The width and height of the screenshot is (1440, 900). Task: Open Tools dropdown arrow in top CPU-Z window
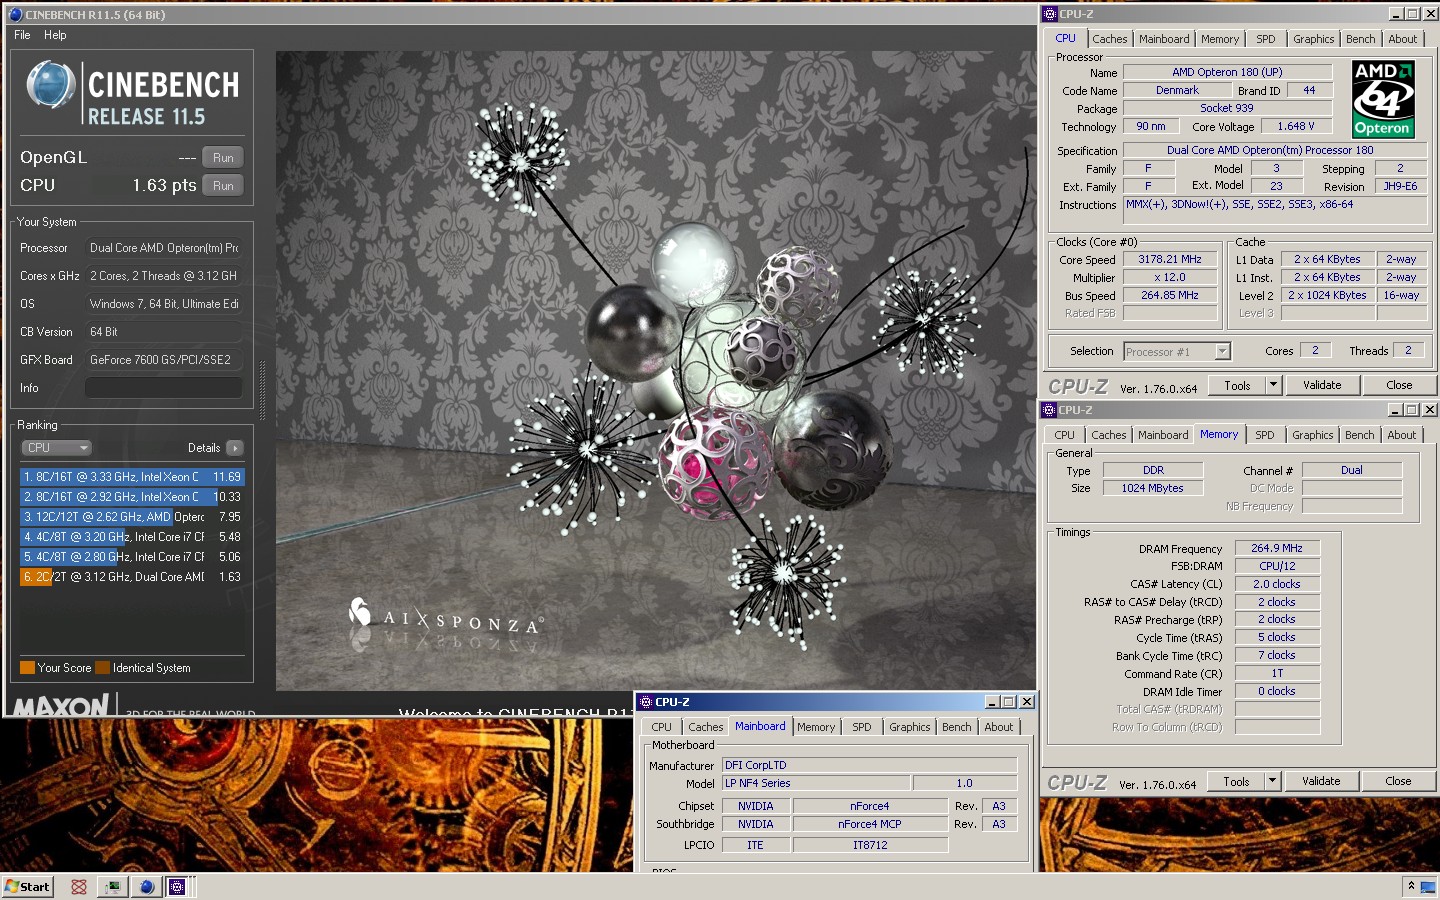click(x=1273, y=385)
